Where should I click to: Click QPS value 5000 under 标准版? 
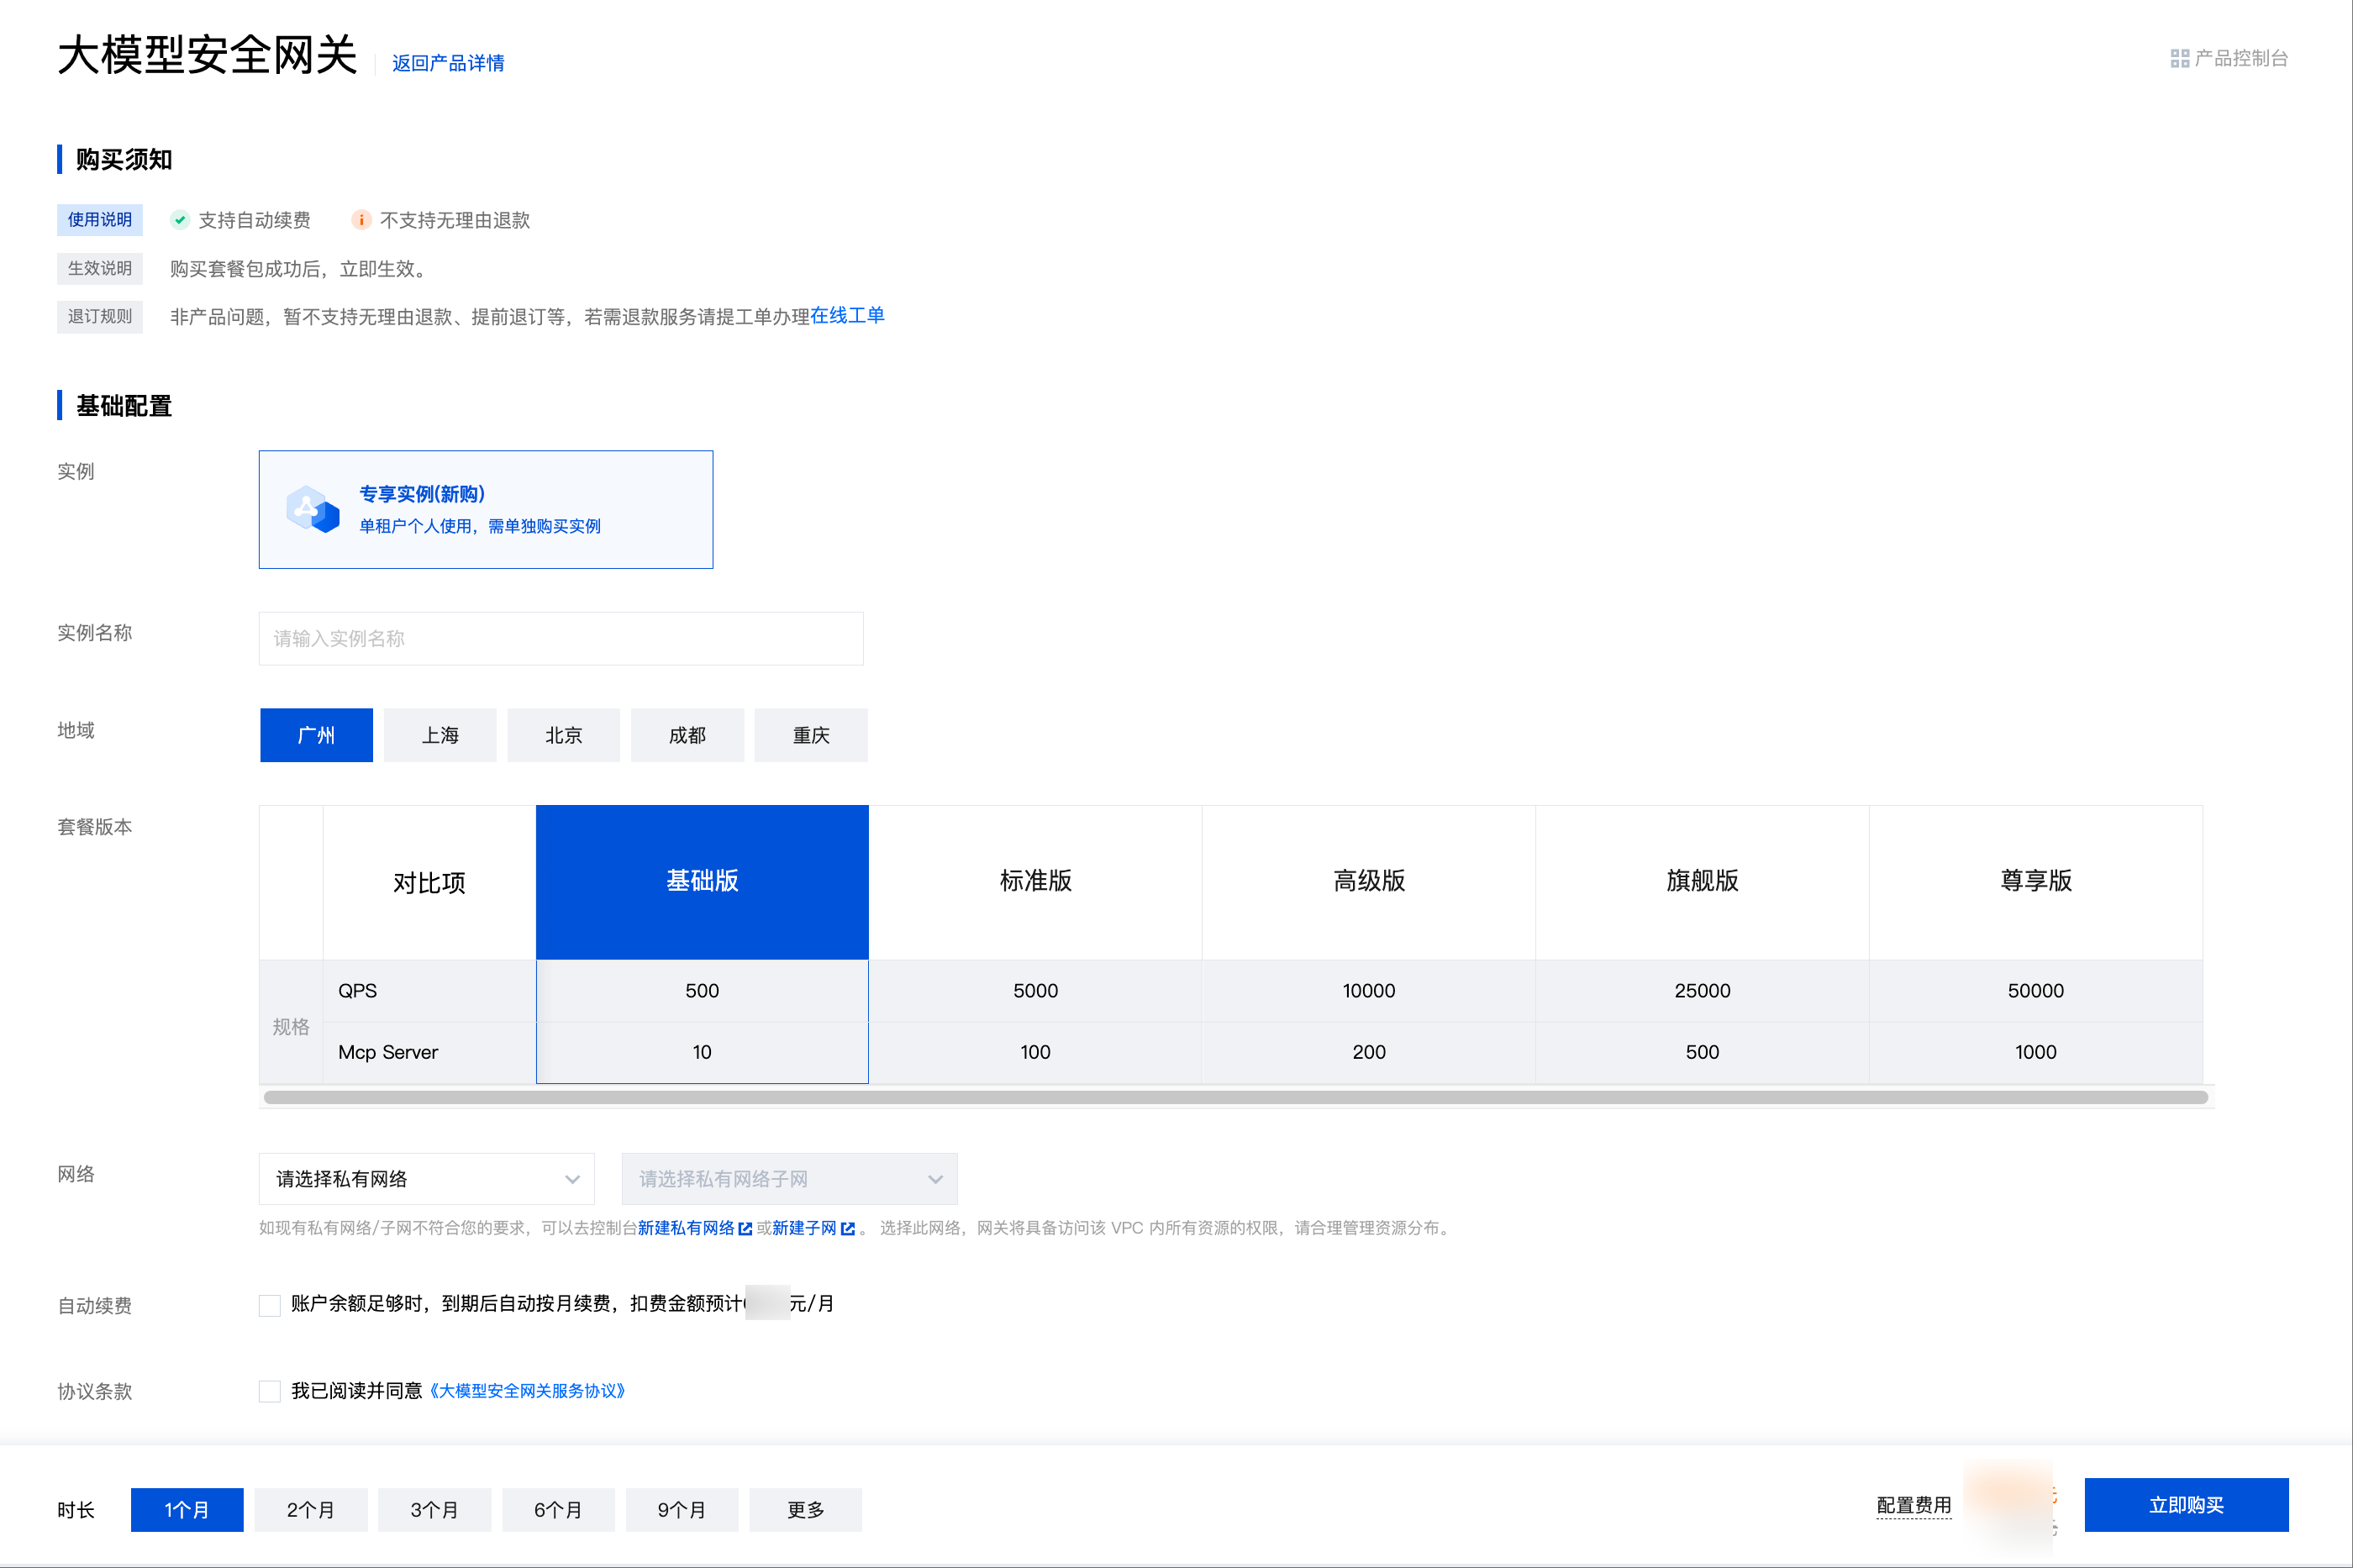[x=1036, y=991]
